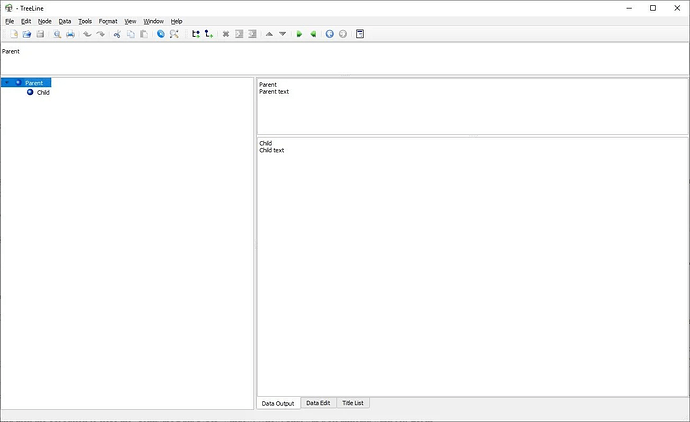The image size is (690, 422).
Task: Collapse the Parent tree node
Action: point(6,82)
